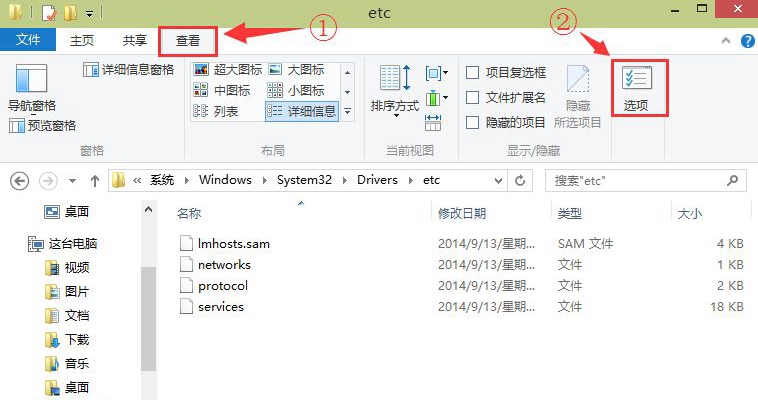Viewport: 758px width, 400px height.
Task: Switch to the Home (主页) tab
Action: (x=82, y=40)
